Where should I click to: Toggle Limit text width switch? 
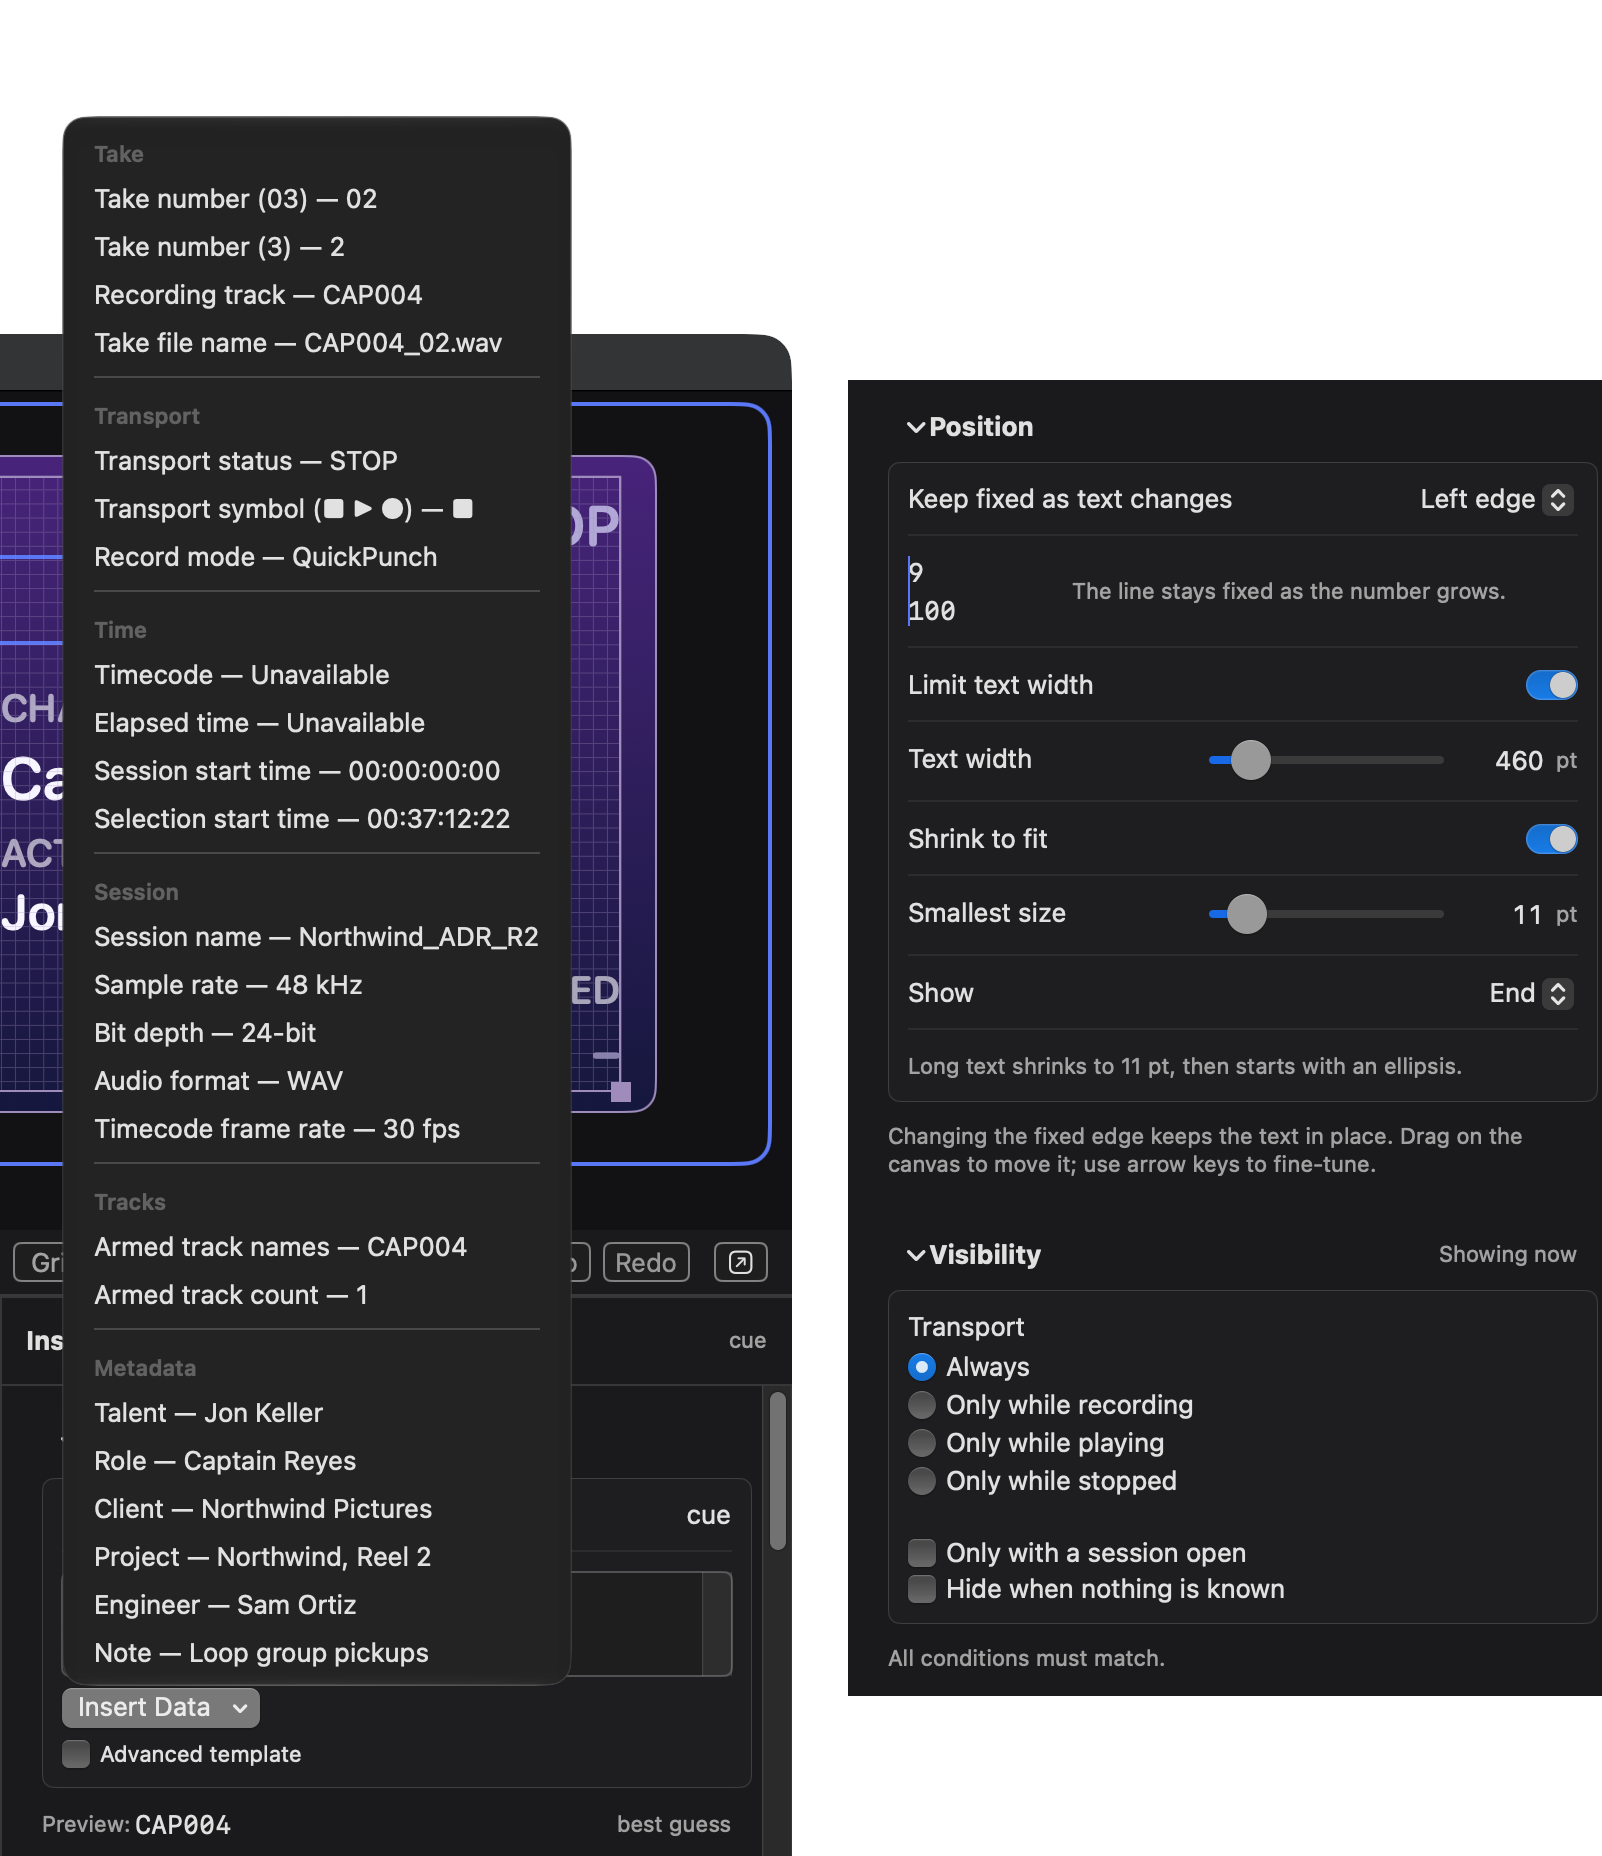tap(1551, 685)
